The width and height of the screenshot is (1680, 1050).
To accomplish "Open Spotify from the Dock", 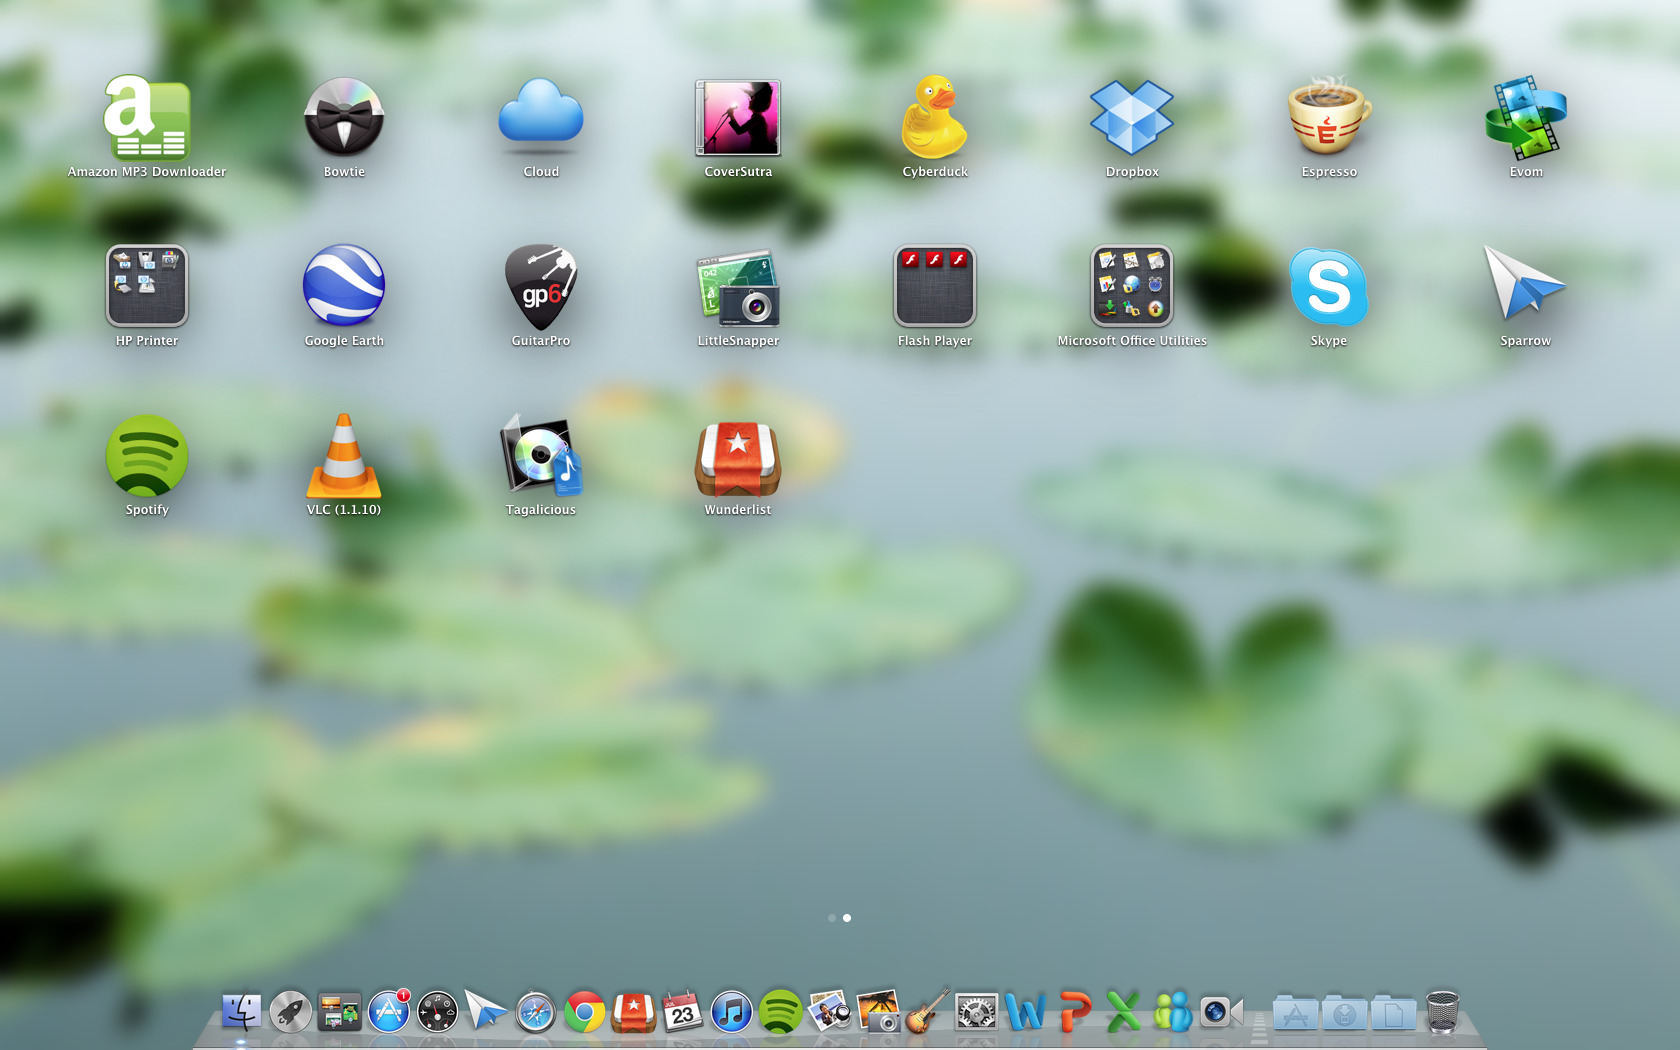I will [x=780, y=1012].
